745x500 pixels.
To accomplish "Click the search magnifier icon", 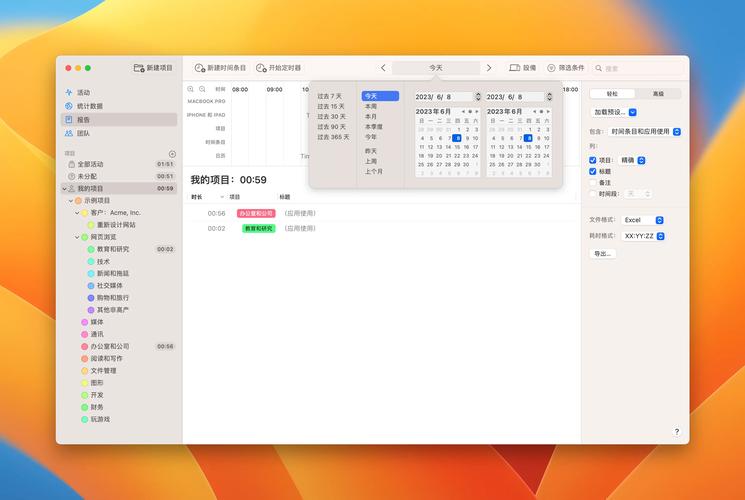I will (x=599, y=68).
